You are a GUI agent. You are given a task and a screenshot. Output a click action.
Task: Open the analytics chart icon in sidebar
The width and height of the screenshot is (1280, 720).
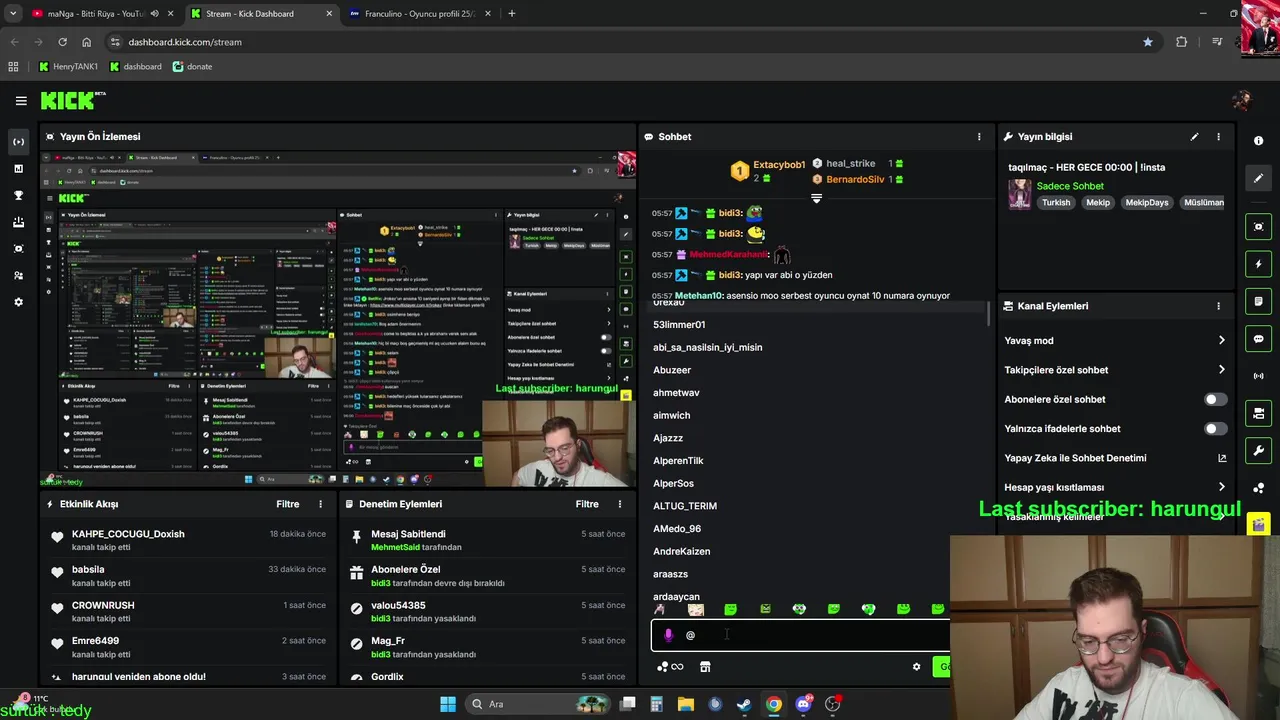[x=18, y=169]
